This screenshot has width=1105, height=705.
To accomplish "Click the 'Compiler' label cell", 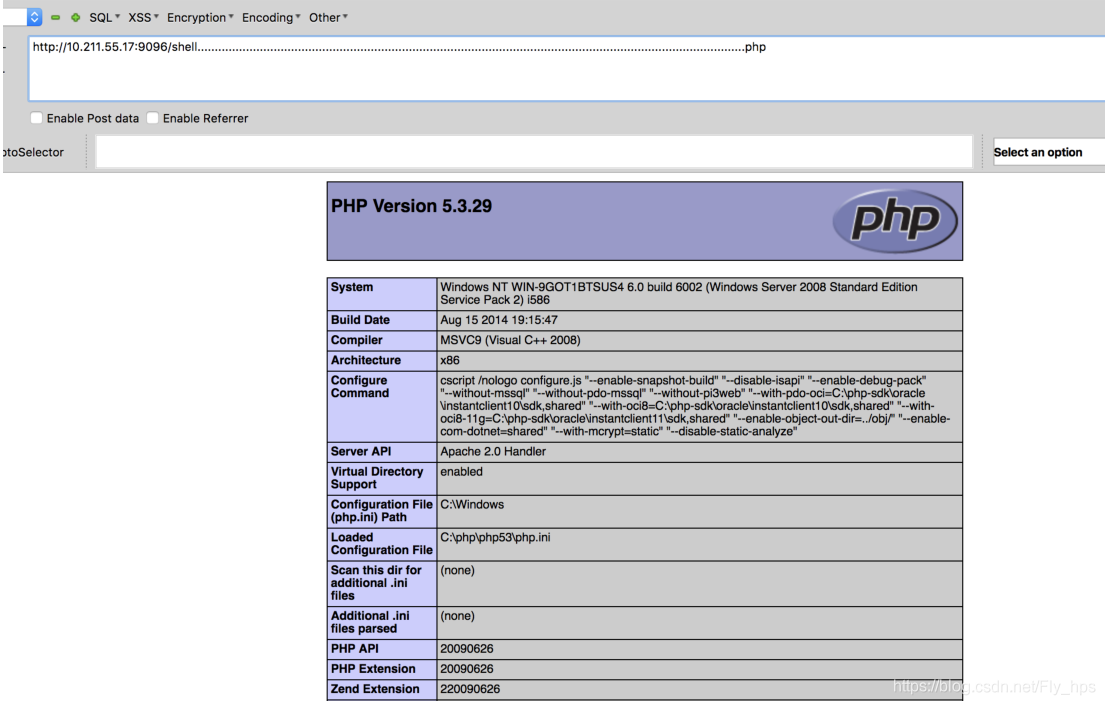I will tap(382, 341).
